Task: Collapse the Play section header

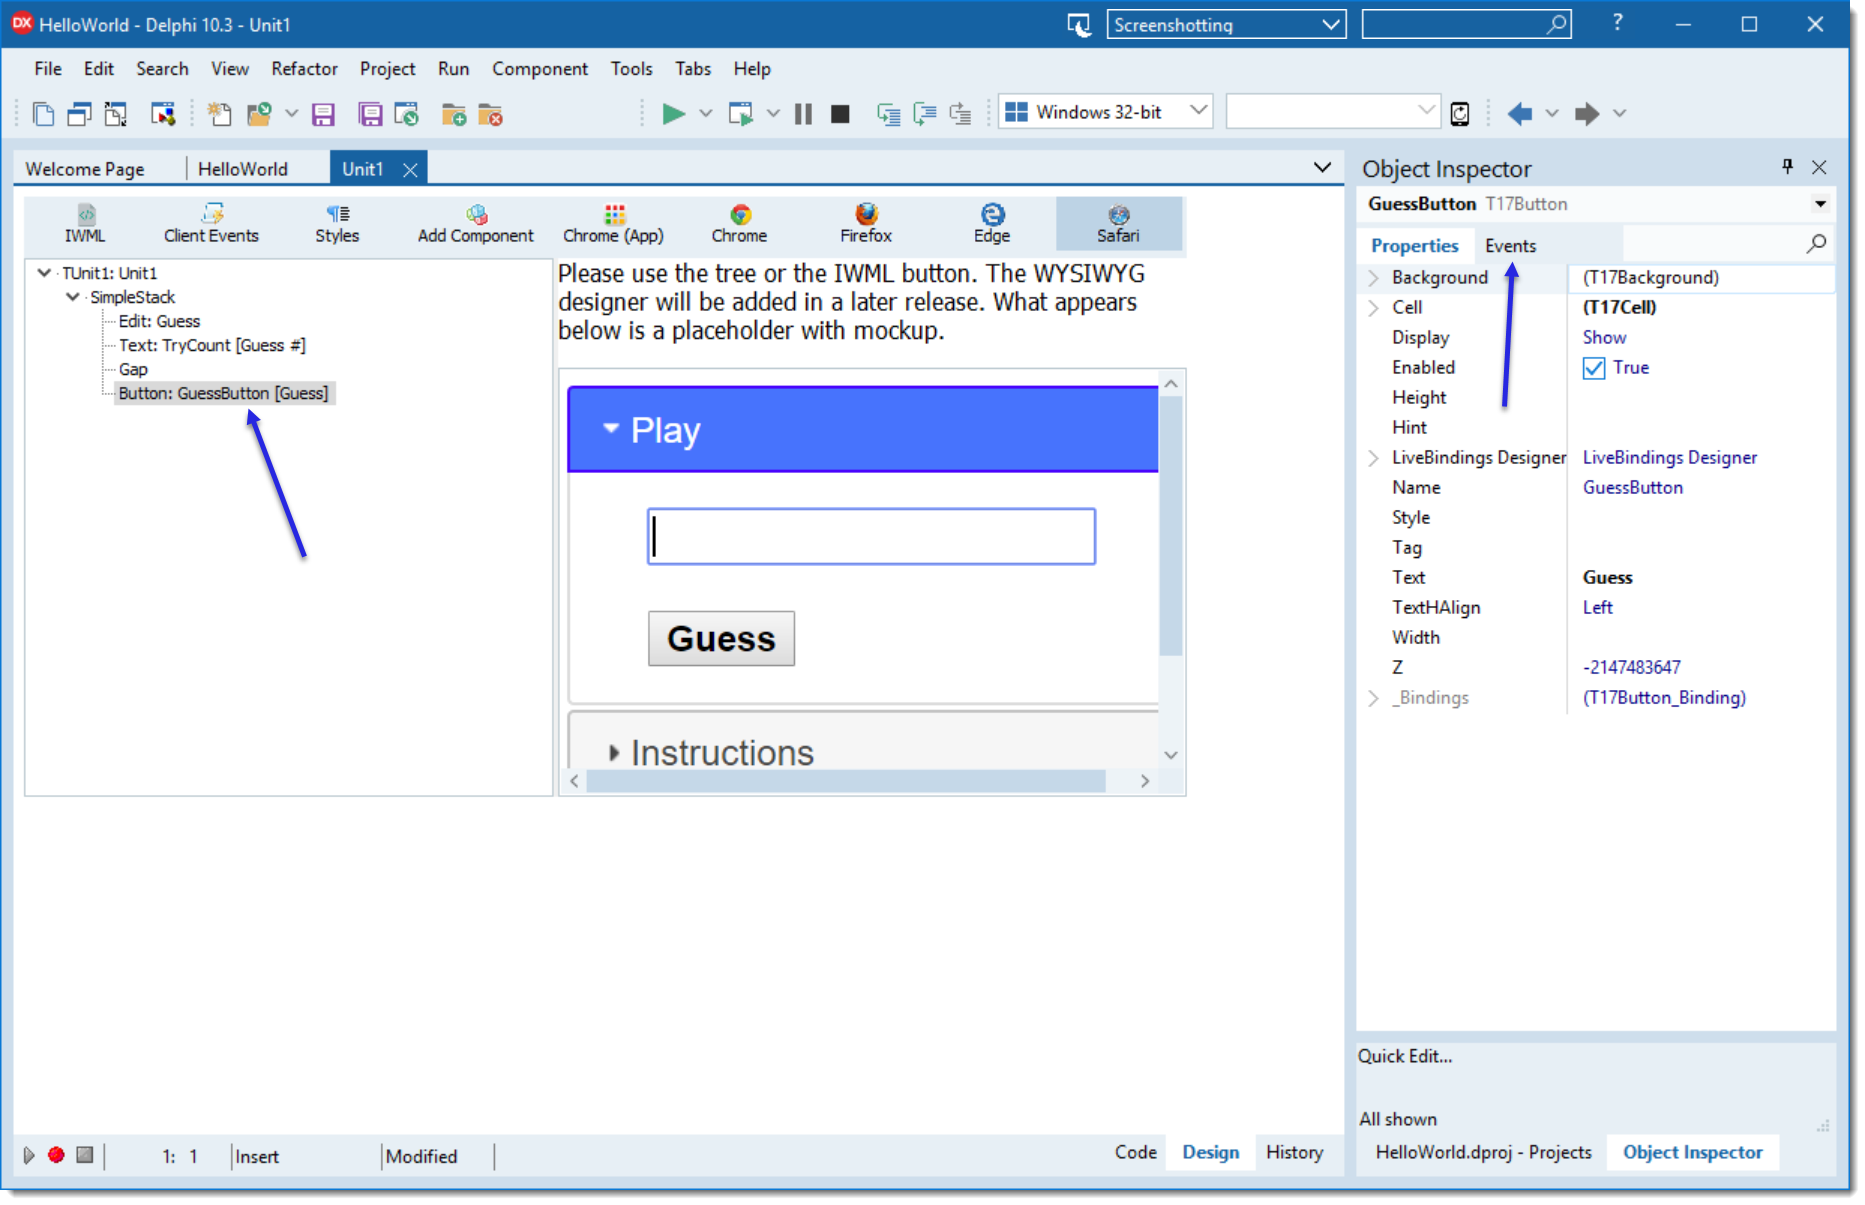Action: coord(611,429)
